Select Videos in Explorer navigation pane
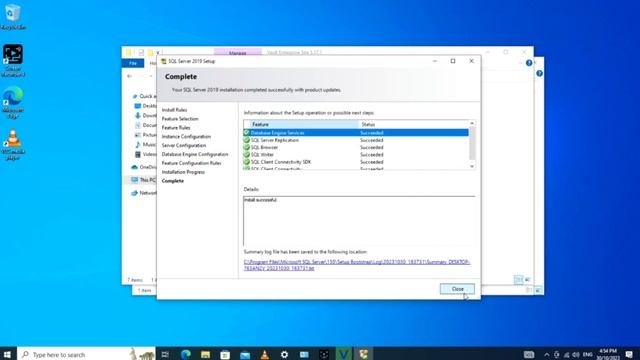The width and height of the screenshot is (640, 360). pos(145,154)
